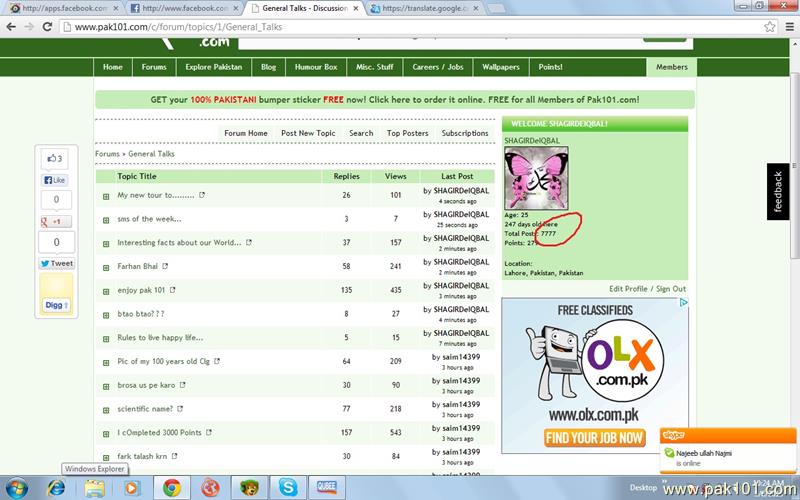Open Skype from the Windows taskbar
The height and width of the screenshot is (500, 800).
point(290,487)
